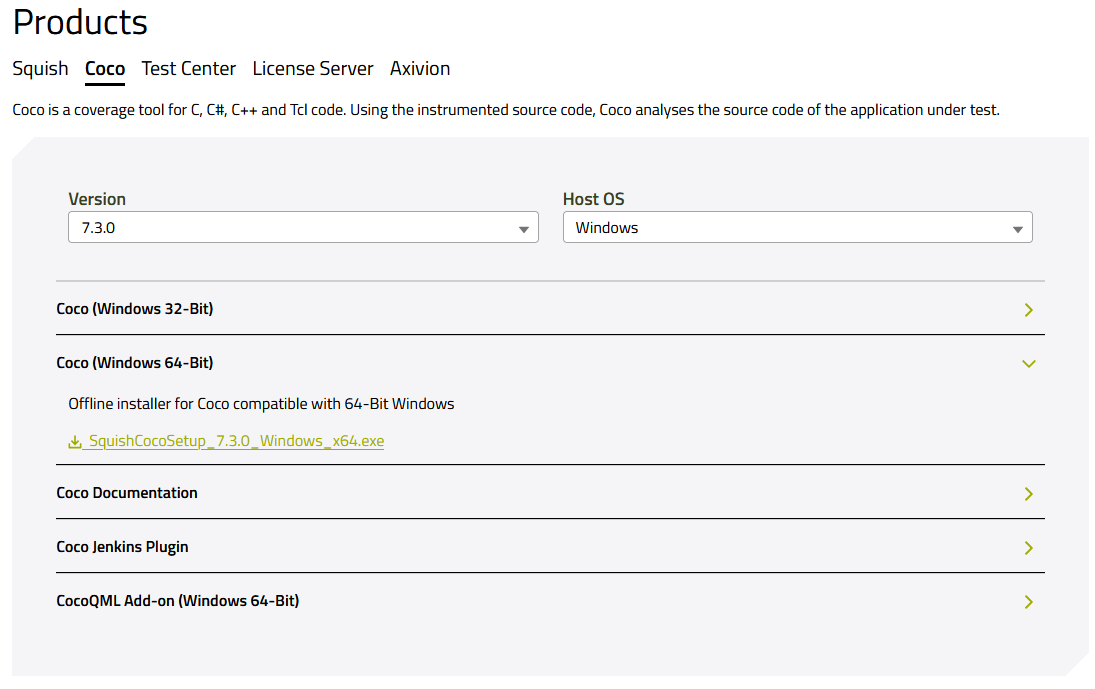Screen dimensions: 1095x689
Task: Click the chevron on CocoQML Add-on row
Action: click(1028, 602)
